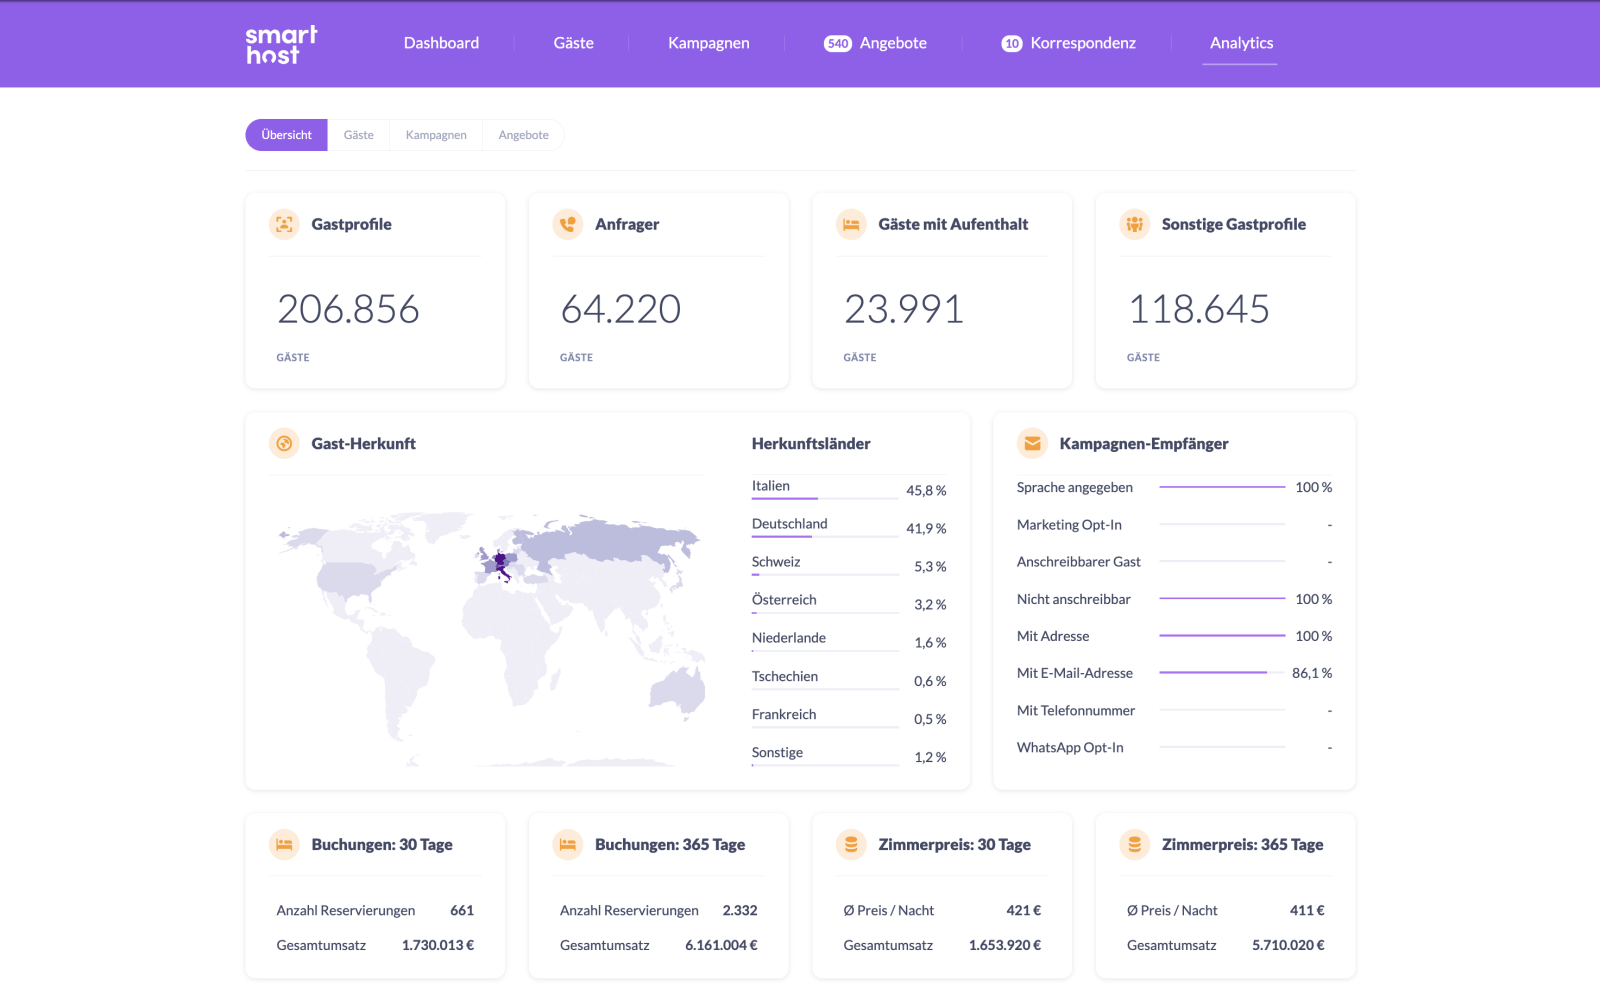Click the Gast-Herkunft globe icon
This screenshot has width=1600, height=1000.
pyautogui.click(x=284, y=443)
